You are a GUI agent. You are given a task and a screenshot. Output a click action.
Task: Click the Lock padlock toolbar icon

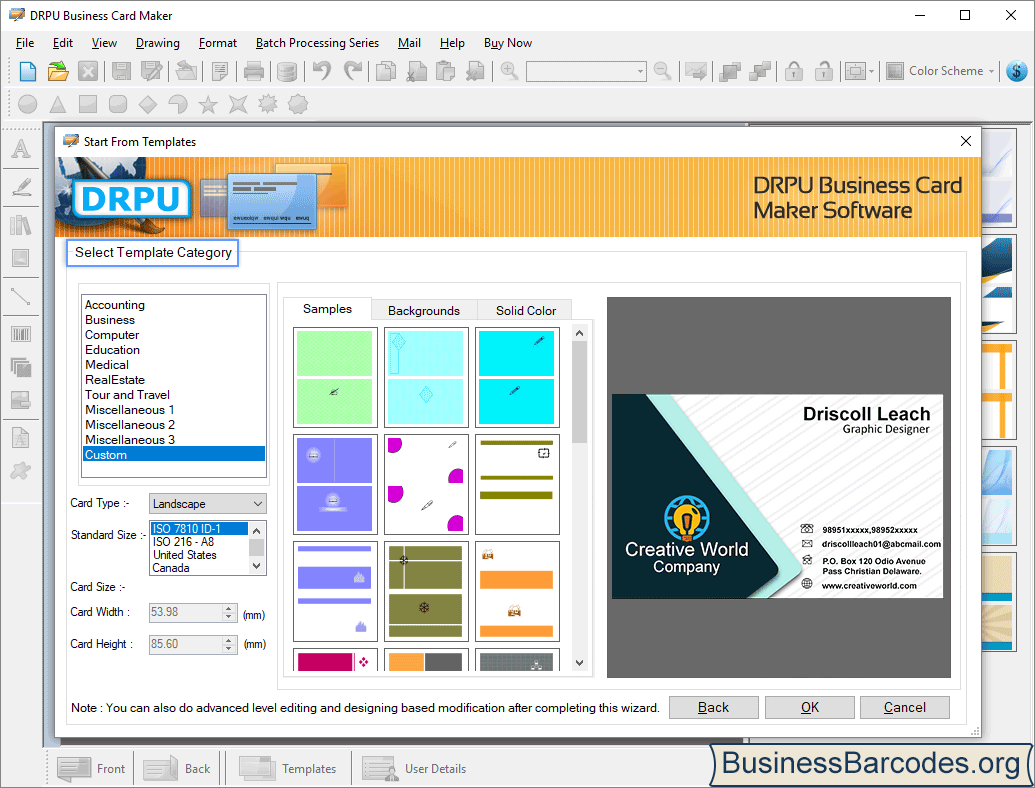point(793,71)
